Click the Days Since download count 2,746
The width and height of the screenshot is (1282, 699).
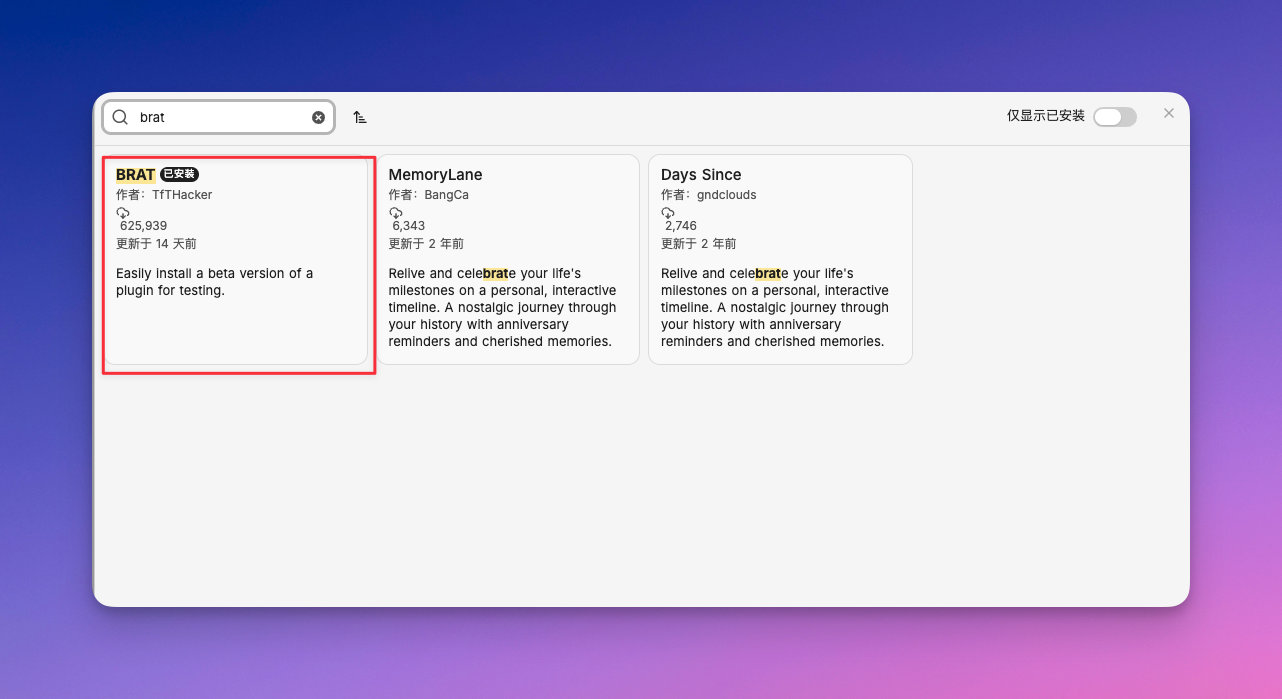click(x=681, y=226)
